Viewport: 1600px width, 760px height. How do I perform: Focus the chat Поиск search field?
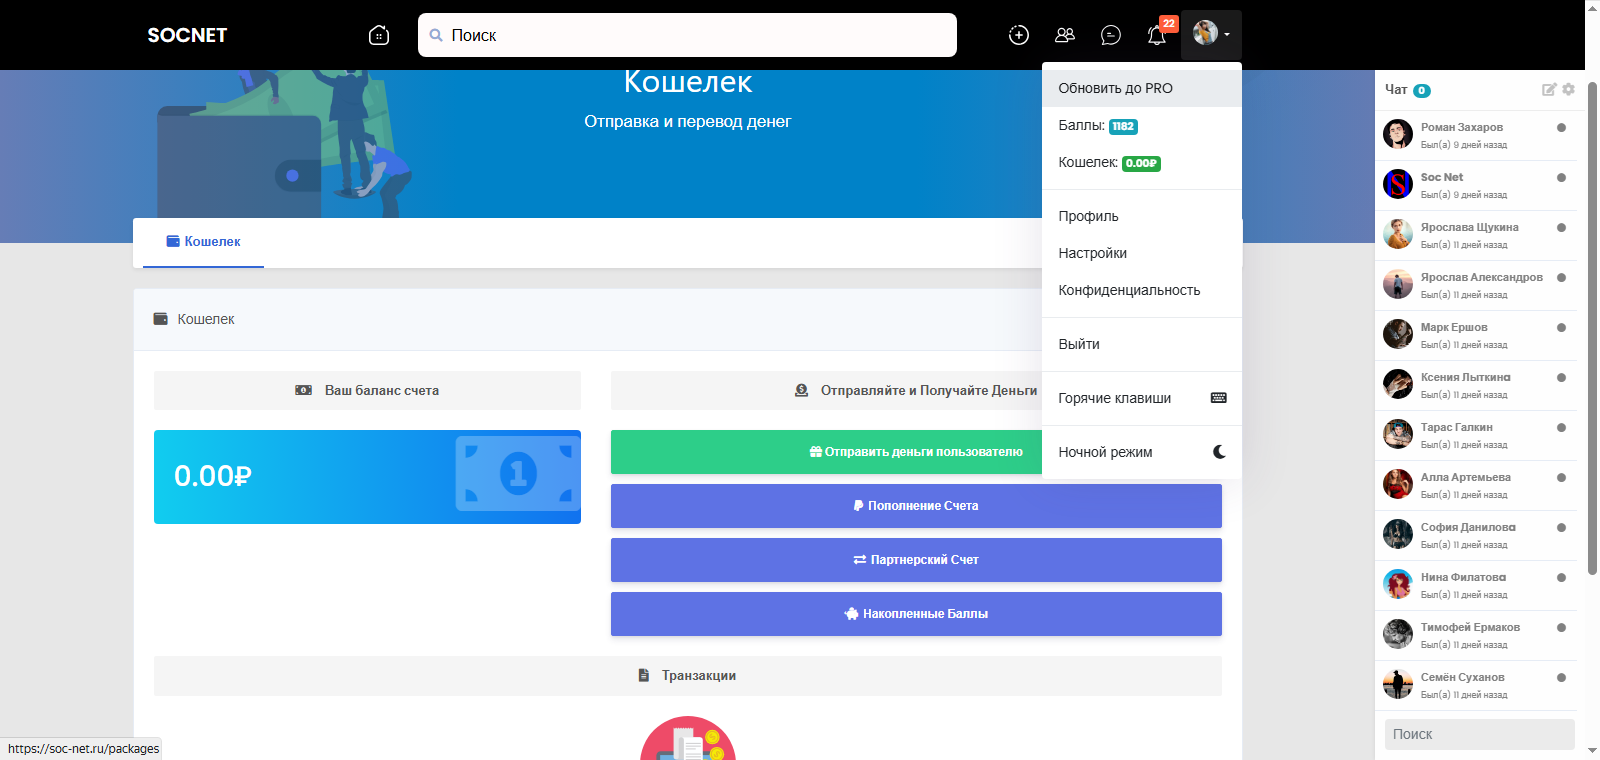1480,734
